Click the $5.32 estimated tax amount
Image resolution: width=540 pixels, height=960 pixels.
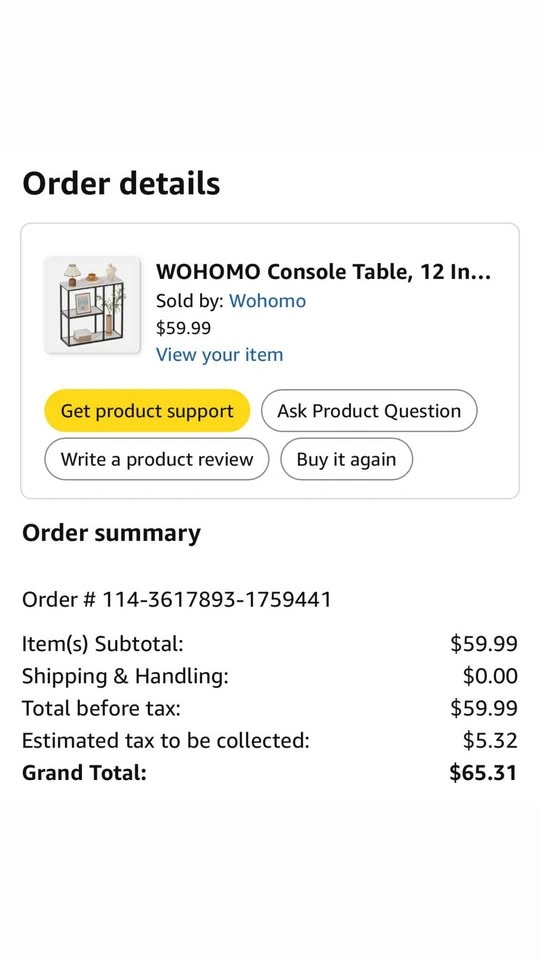pyautogui.click(x=490, y=740)
